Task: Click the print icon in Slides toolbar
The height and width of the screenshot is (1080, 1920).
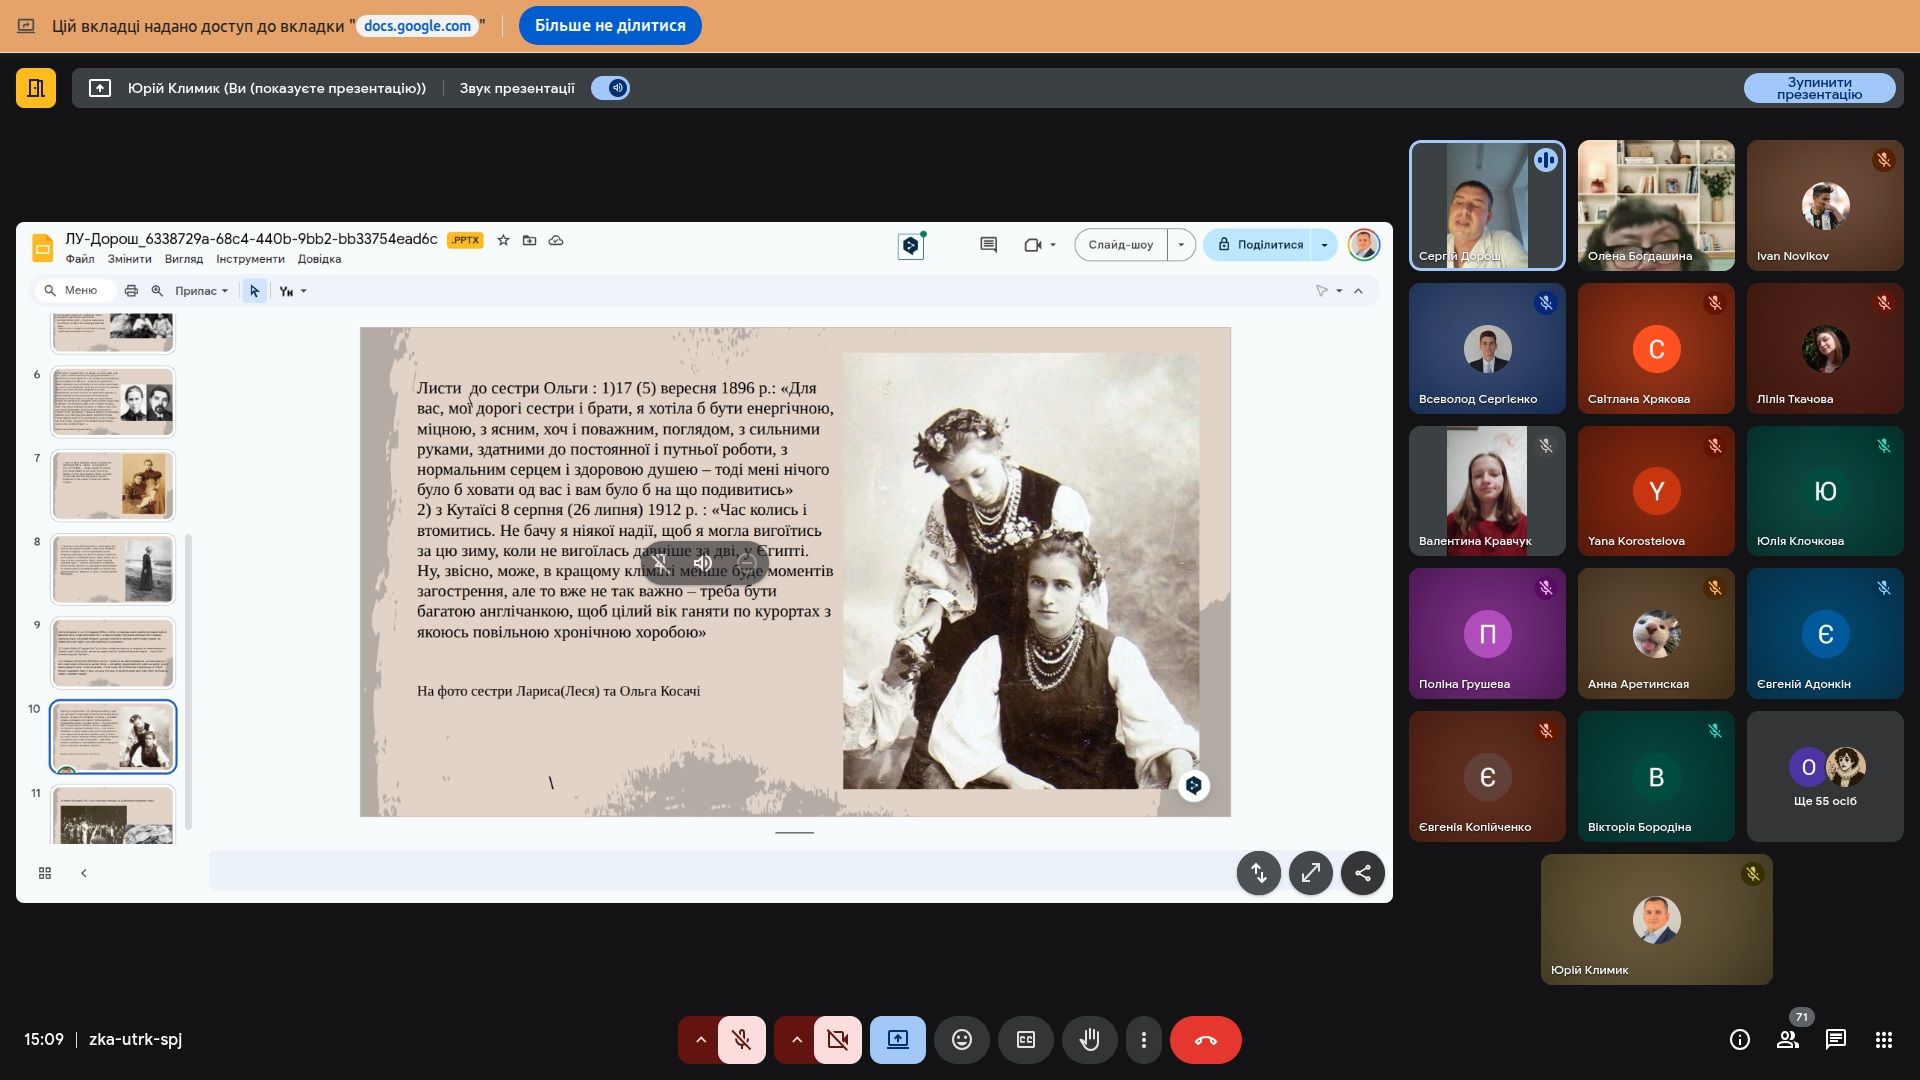Action: 131,291
